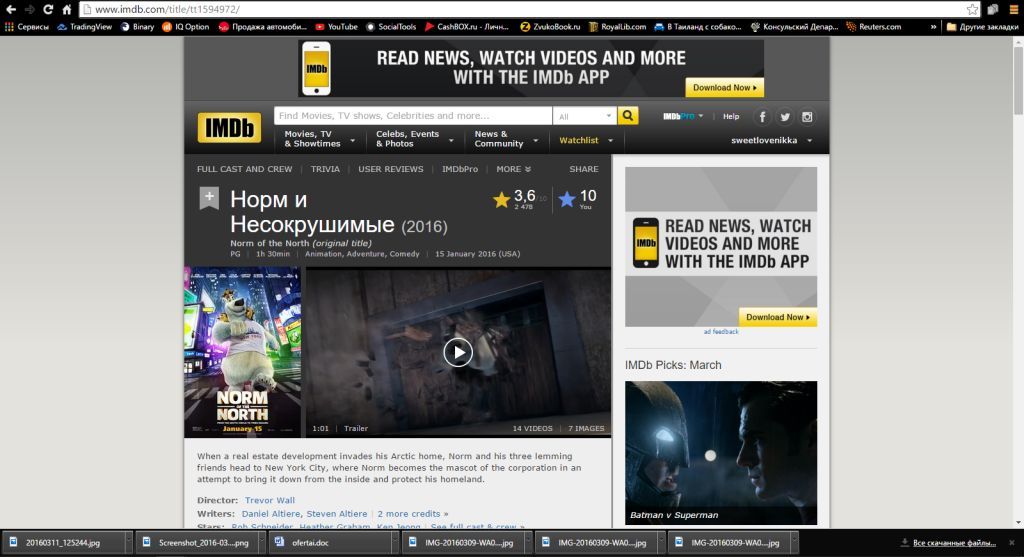Open the IMDbPro dropdown in the header
1024x557 pixels.
tap(683, 116)
